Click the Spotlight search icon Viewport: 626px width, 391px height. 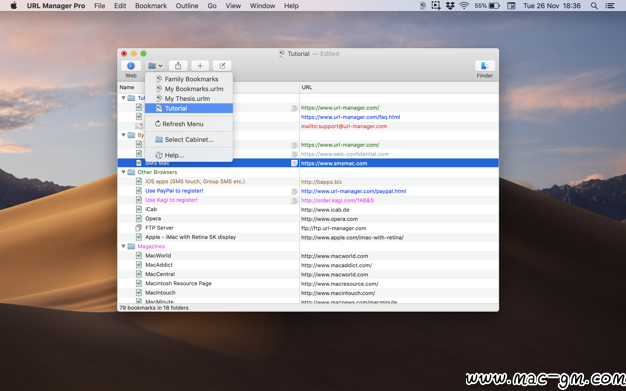[594, 6]
